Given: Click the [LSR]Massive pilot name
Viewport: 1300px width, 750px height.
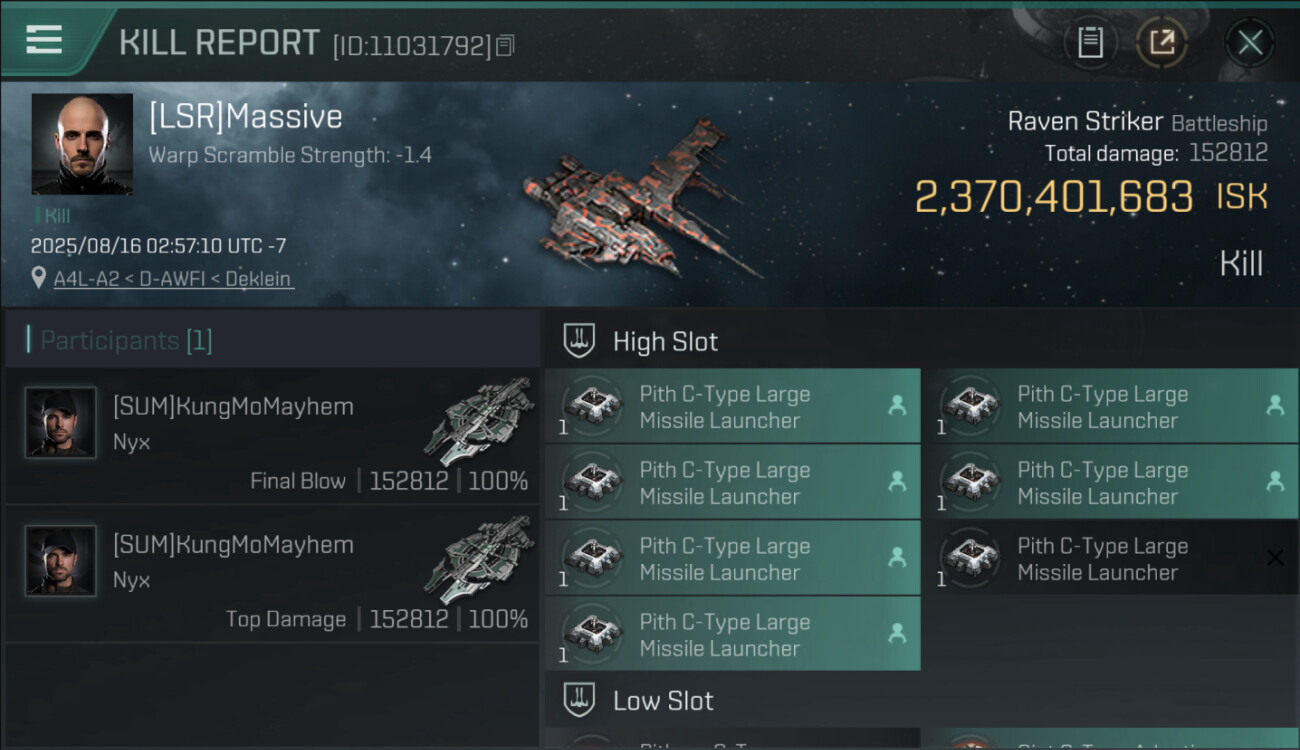Looking at the screenshot, I should 245,117.
